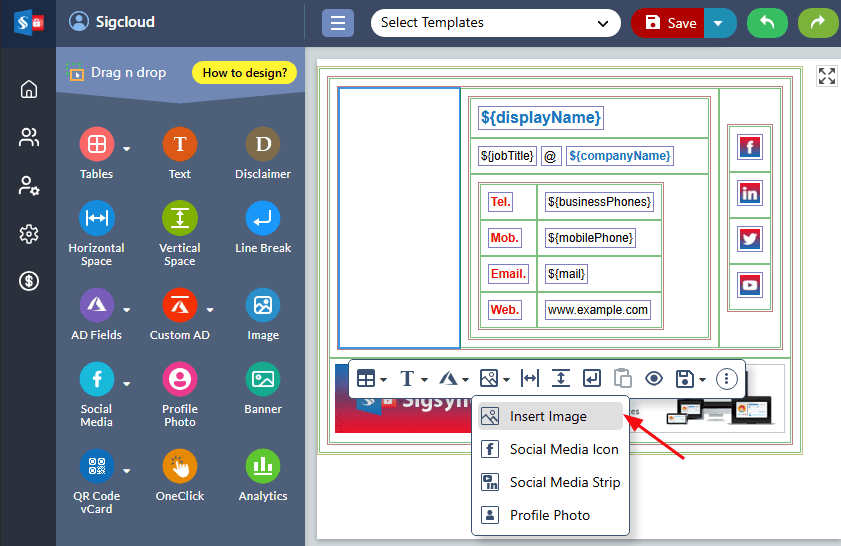Select the Profile Photo sidebar icon
Screen dimensions: 841x546
180,379
